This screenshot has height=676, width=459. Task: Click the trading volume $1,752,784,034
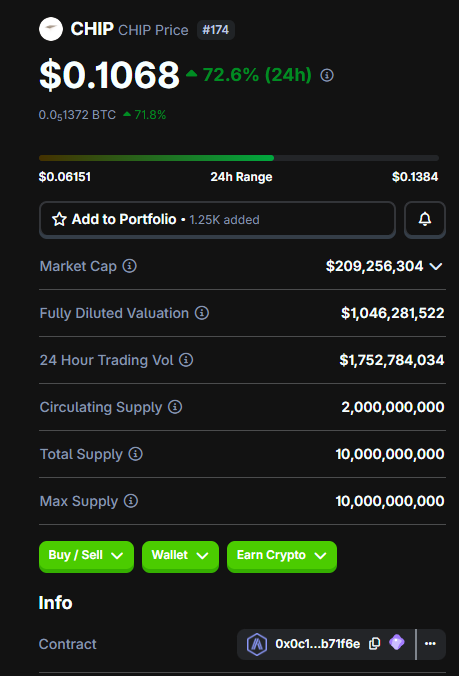pos(392,360)
